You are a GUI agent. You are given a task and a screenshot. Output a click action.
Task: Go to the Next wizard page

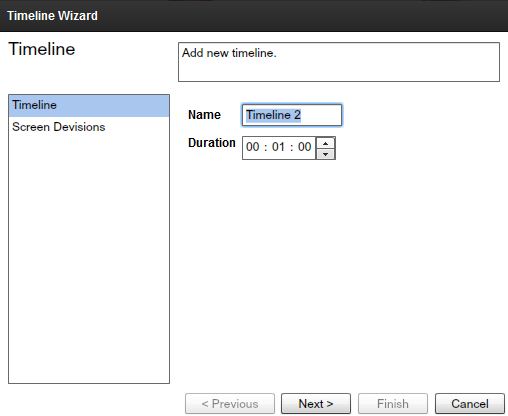click(x=316, y=404)
